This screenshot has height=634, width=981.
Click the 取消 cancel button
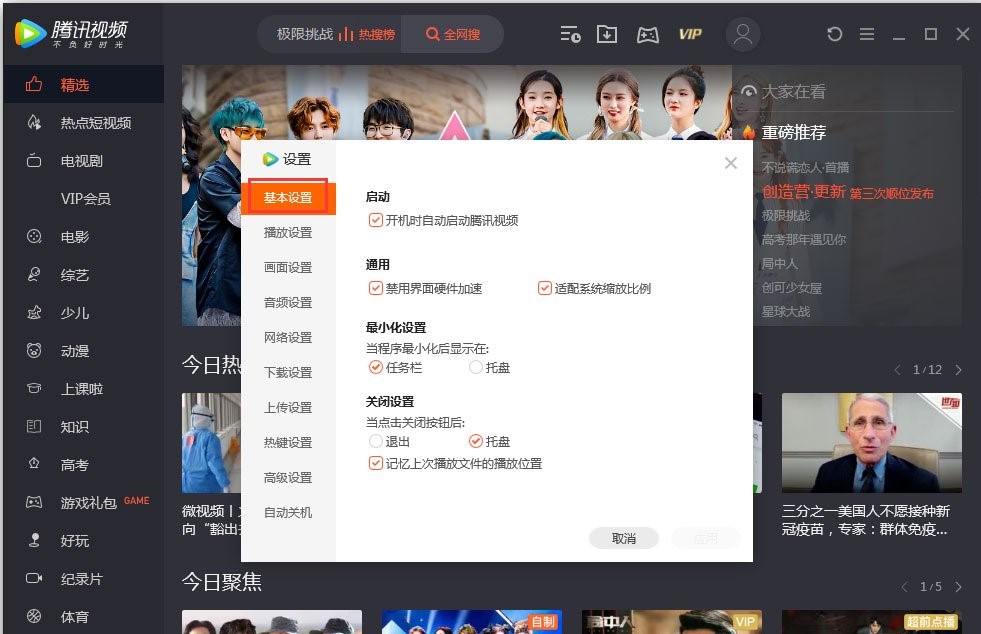coord(623,537)
